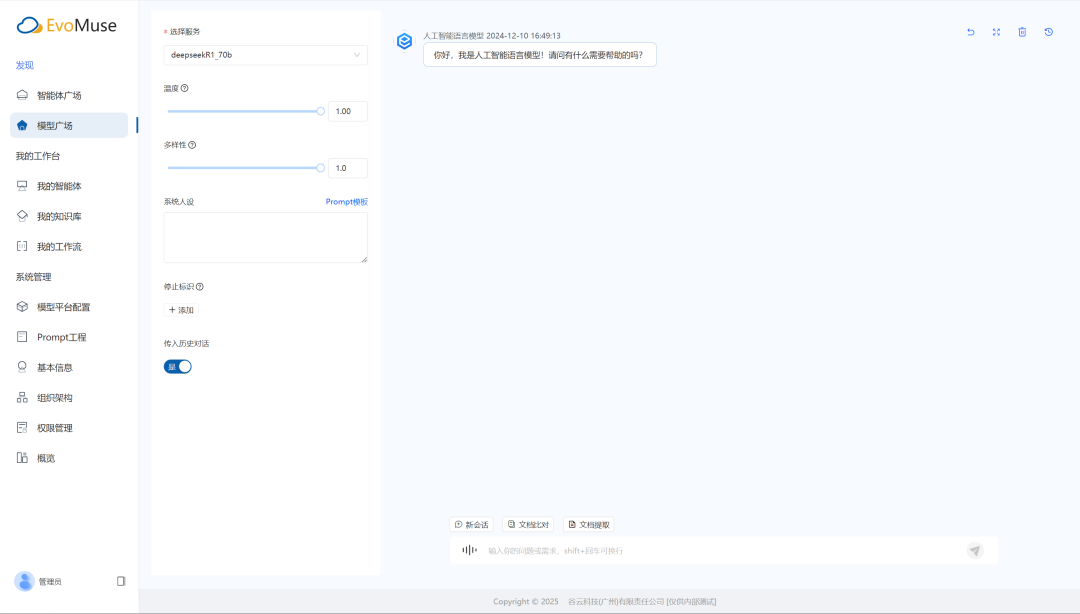The width and height of the screenshot is (1080, 614).
Task: Toggle the 传入历史对话 switch
Action: tap(178, 367)
